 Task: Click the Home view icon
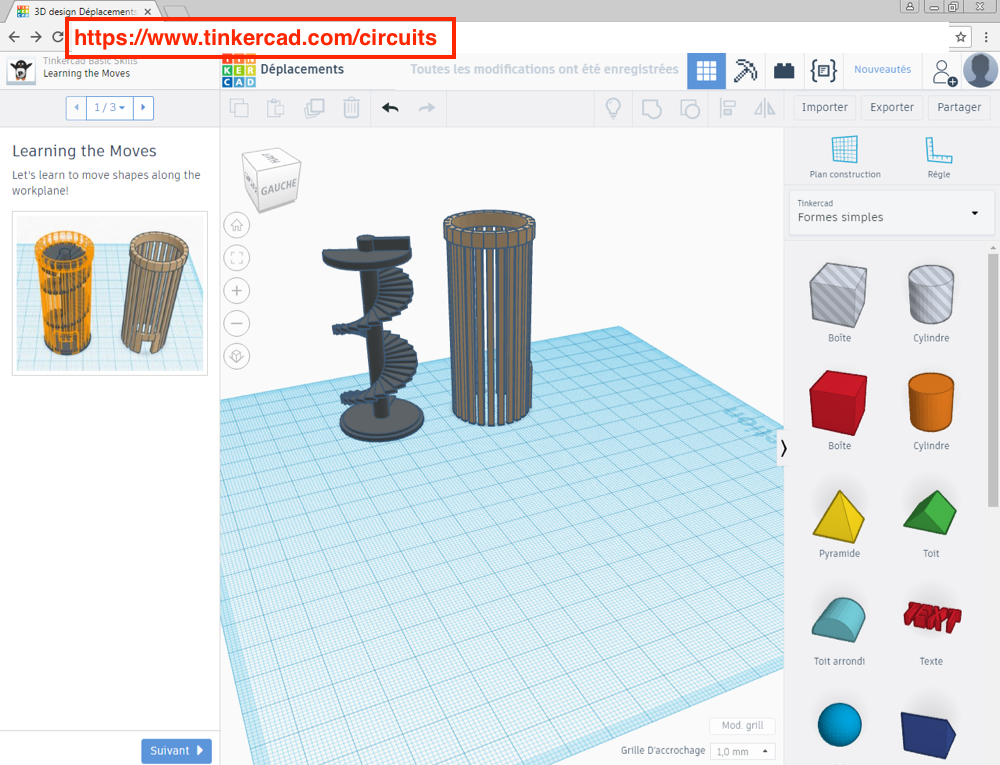pos(237,225)
